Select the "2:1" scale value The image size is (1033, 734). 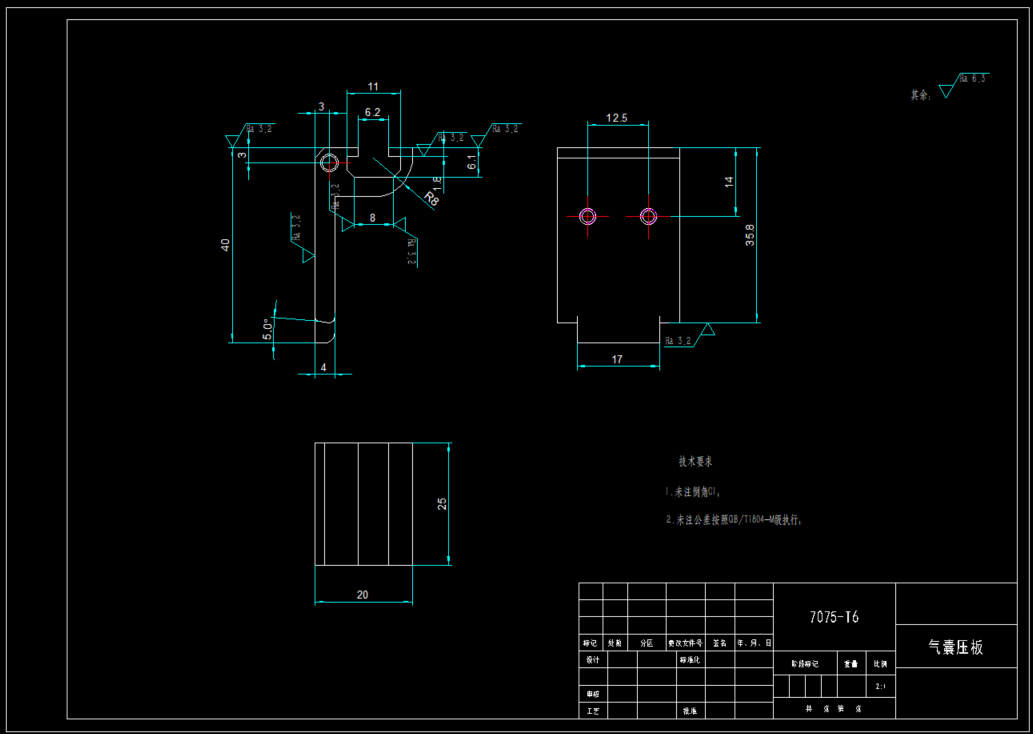coord(881,687)
